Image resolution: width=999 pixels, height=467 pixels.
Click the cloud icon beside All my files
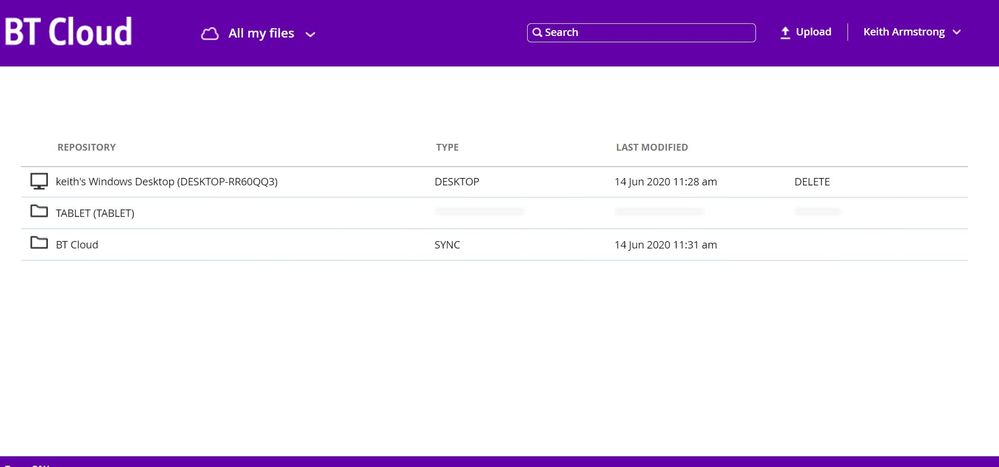pyautogui.click(x=210, y=34)
